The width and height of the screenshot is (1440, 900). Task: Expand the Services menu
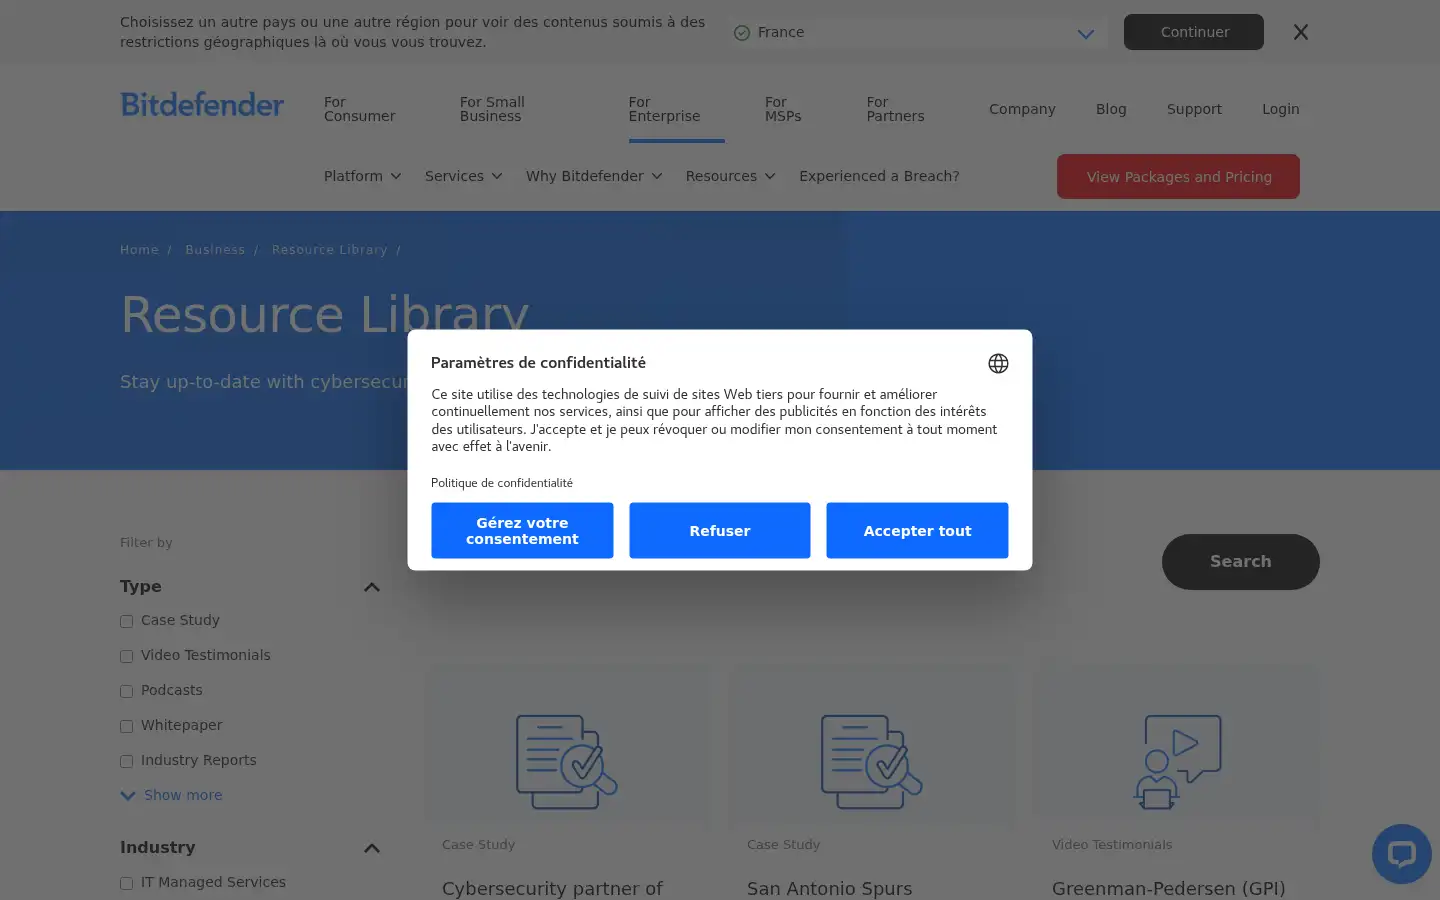463,176
